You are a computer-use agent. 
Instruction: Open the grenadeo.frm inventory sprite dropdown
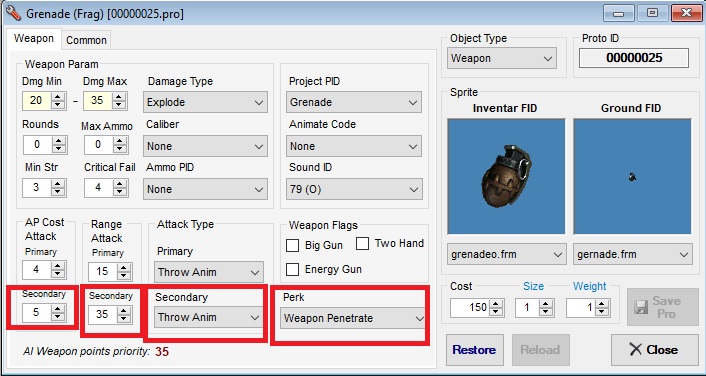point(506,254)
